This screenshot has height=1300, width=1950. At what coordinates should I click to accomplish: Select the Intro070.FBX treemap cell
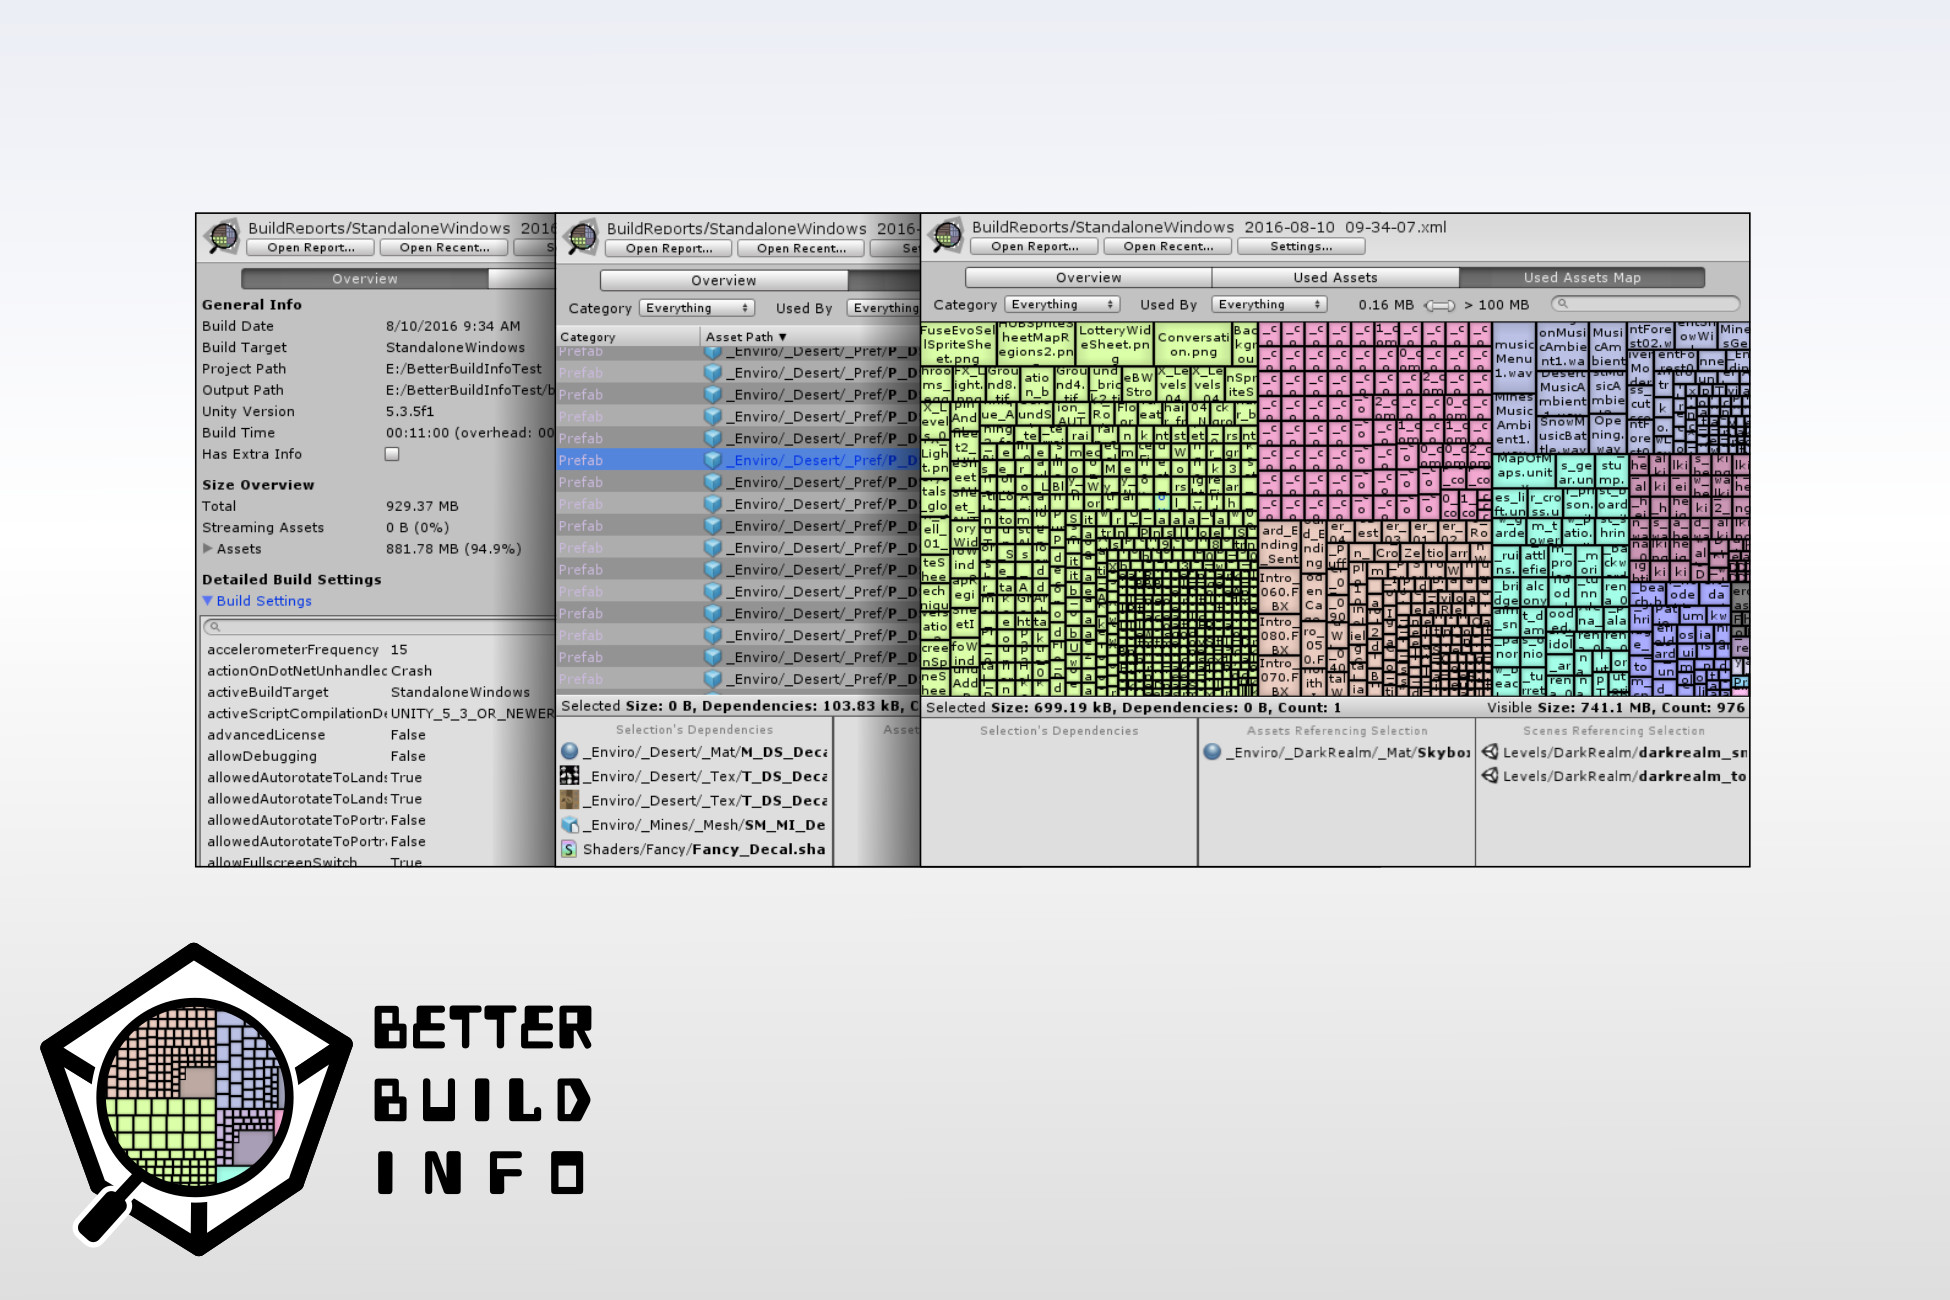point(1279,677)
